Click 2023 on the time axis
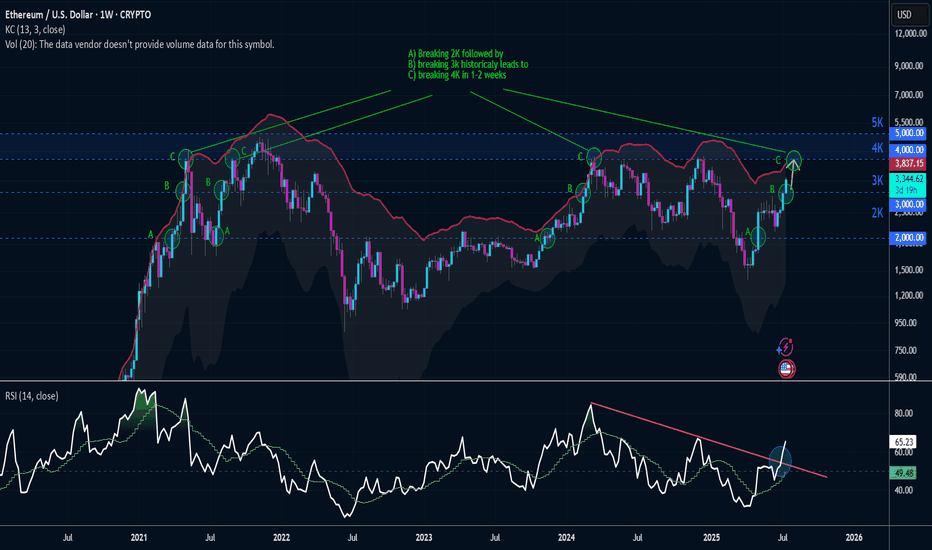Viewport: 932px width, 550px height. (x=424, y=537)
